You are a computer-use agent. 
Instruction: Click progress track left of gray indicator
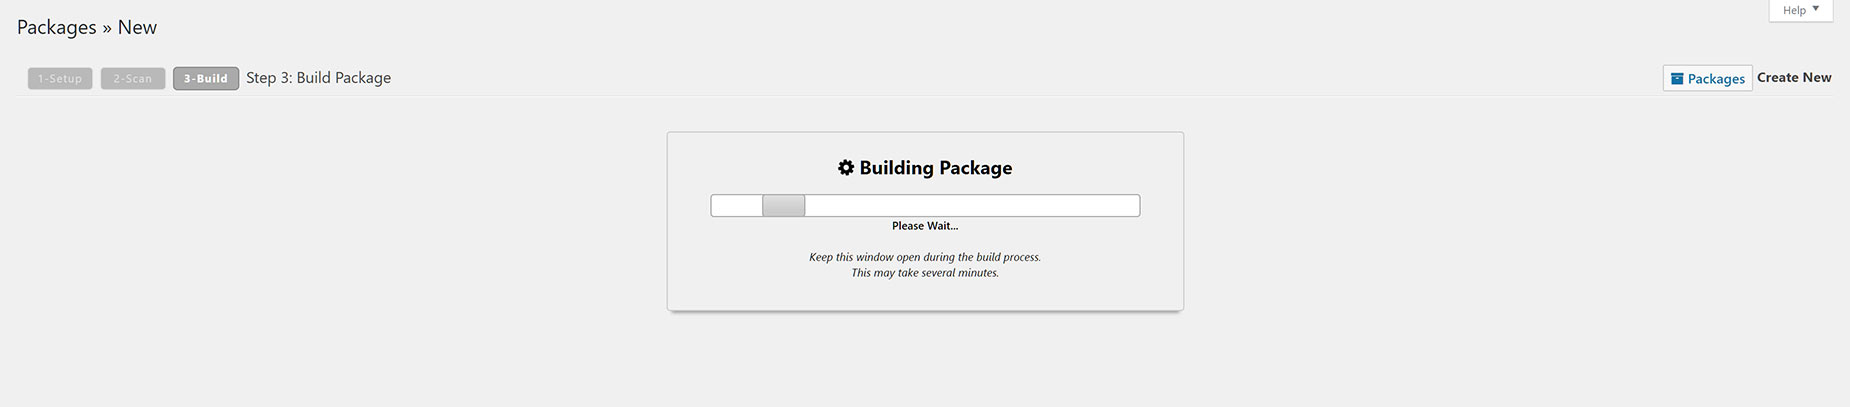737,205
